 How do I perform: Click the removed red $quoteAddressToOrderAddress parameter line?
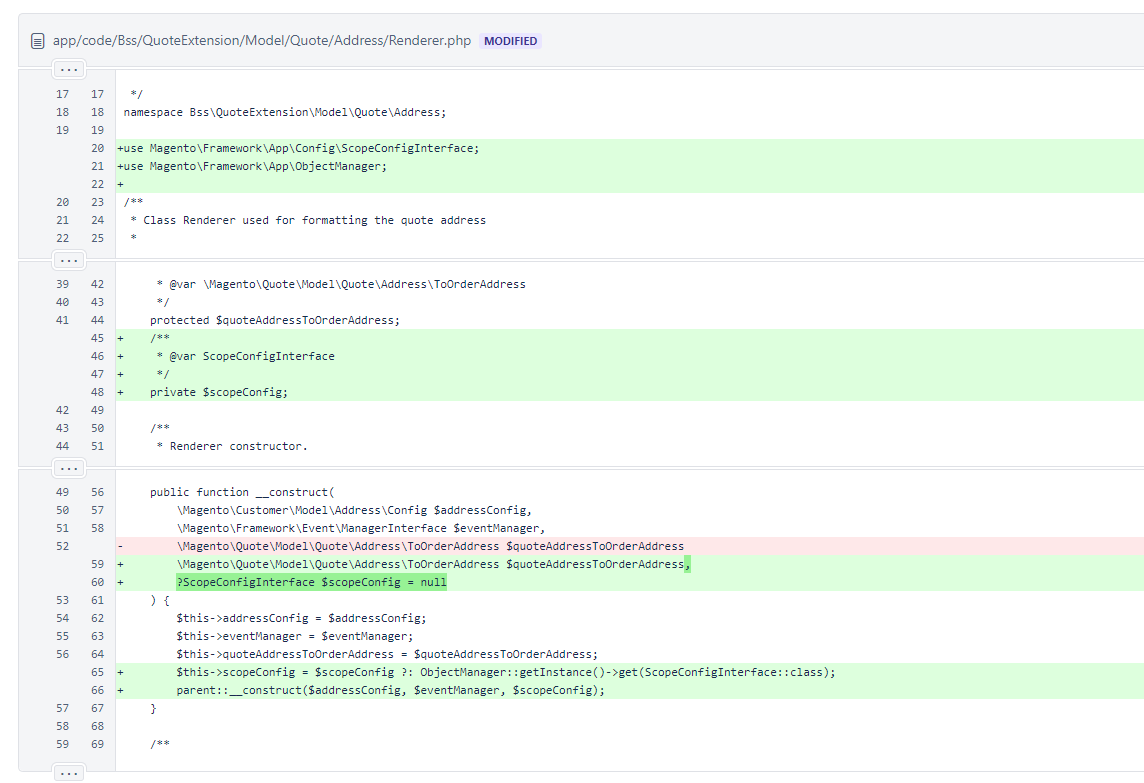430,546
